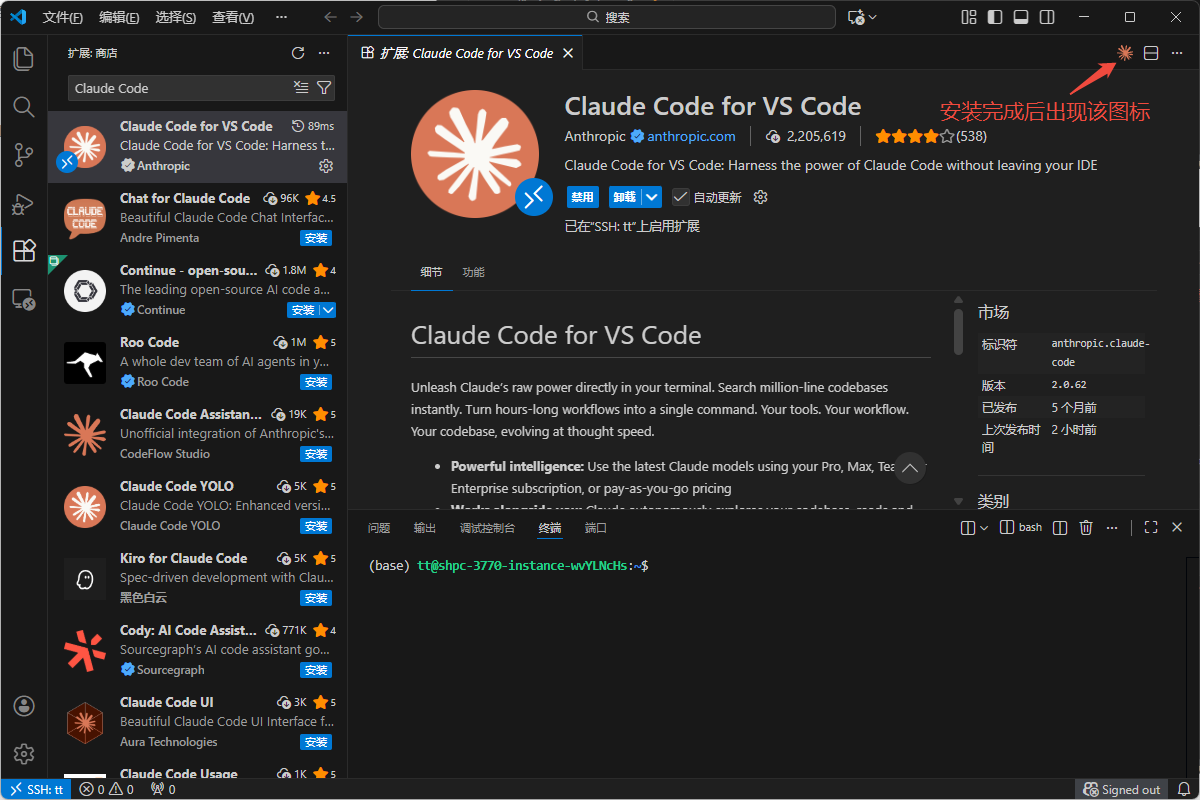1200x800 pixels.
Task: Open the Run and Debug view
Action: [23, 203]
